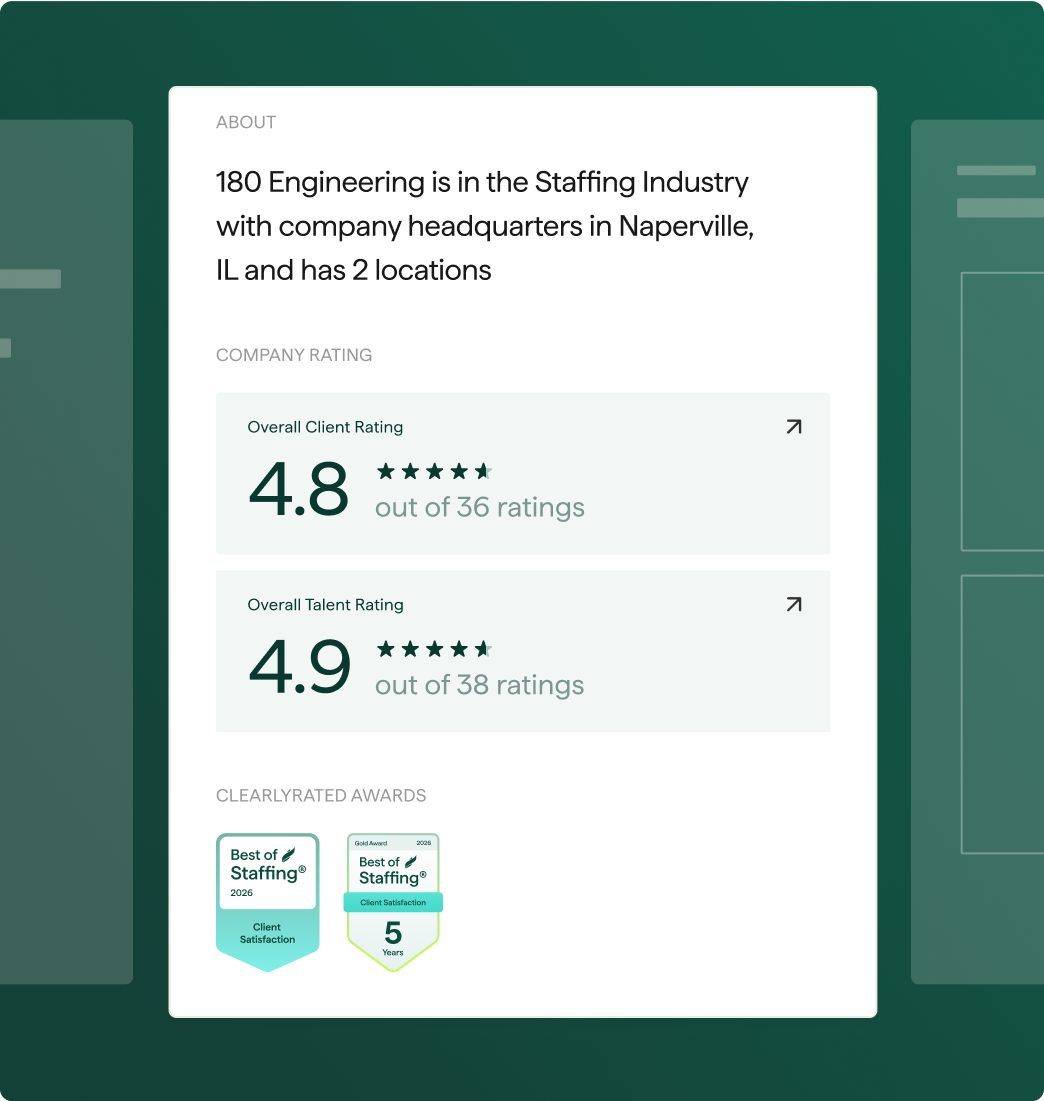Click the Overall Talent Rating label
Screen dimensions: 1044x1101
click(x=325, y=605)
